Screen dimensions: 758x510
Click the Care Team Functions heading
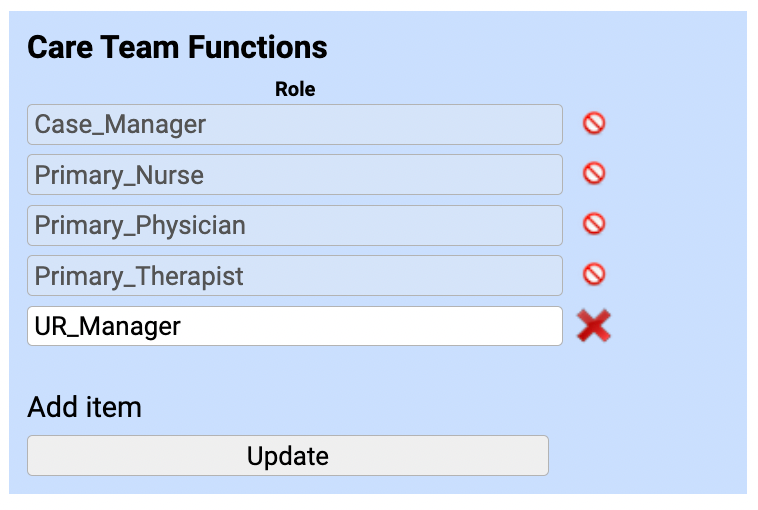177,47
